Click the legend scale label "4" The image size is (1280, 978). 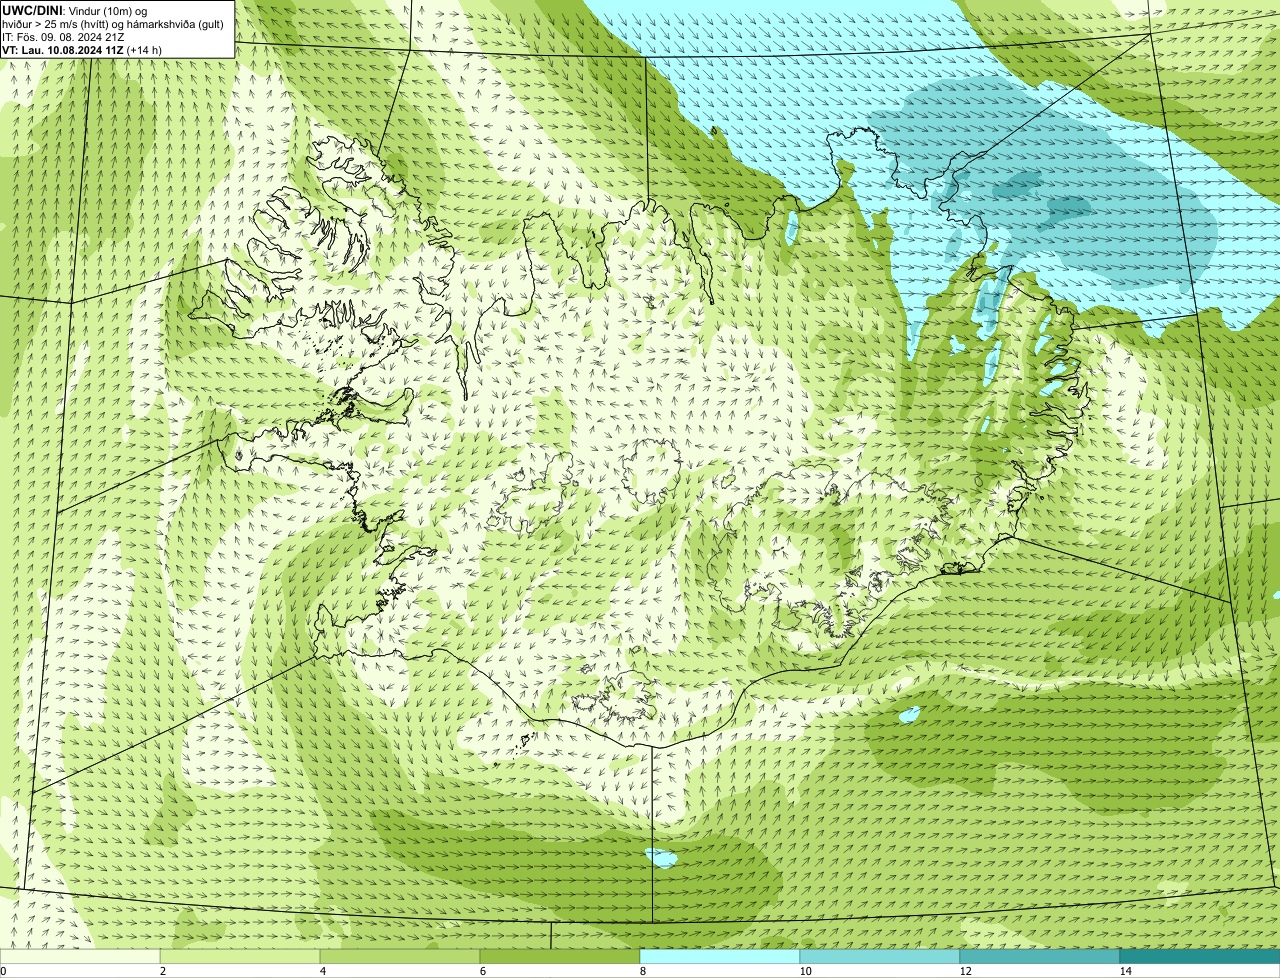(x=322, y=971)
